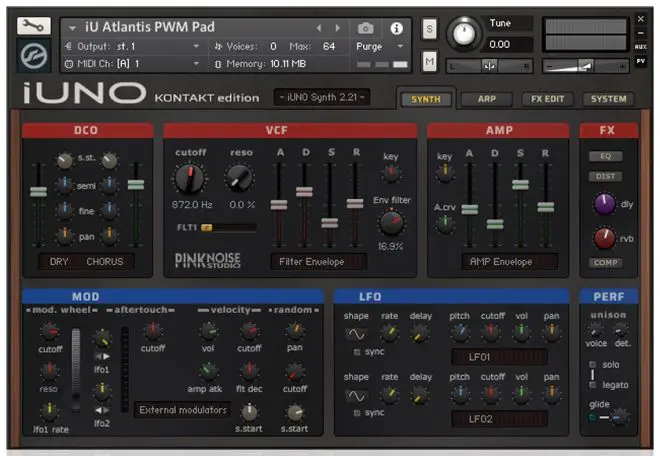Viewport: 660px width, 456px height.
Task: Expand the Output st. 1 dropdown
Action: coord(196,46)
